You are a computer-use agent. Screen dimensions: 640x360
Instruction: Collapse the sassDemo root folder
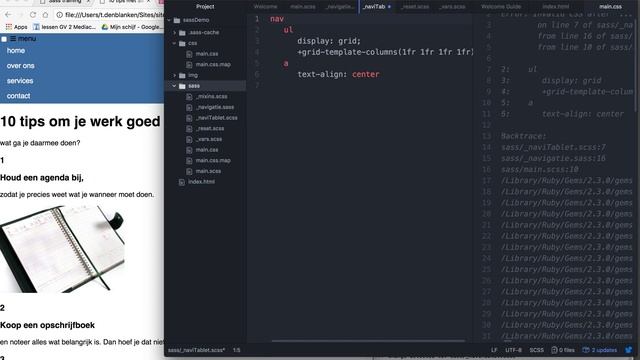[169, 20]
